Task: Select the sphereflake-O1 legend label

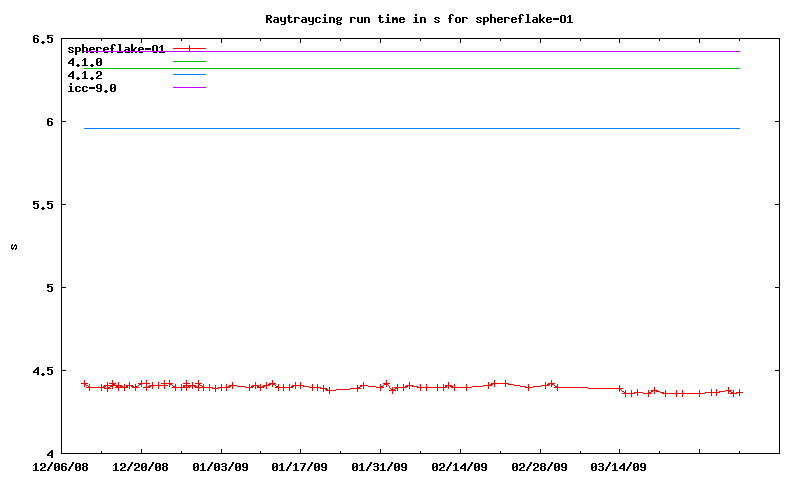Action: point(116,49)
